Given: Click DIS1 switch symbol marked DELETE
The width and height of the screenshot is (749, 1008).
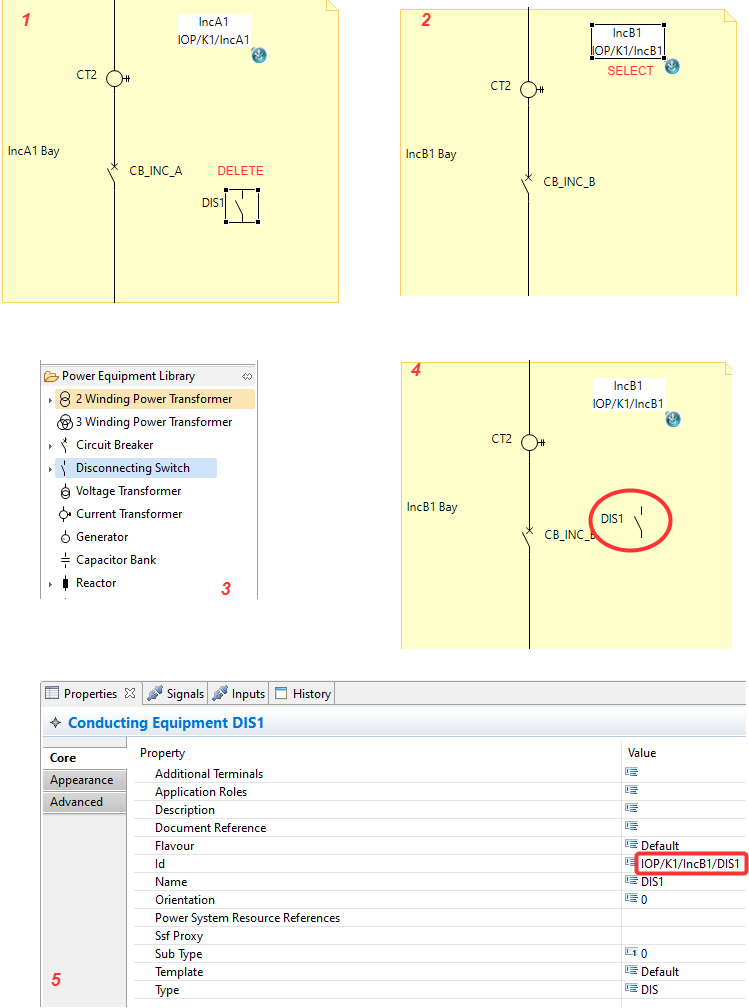Looking at the screenshot, I should point(242,206).
